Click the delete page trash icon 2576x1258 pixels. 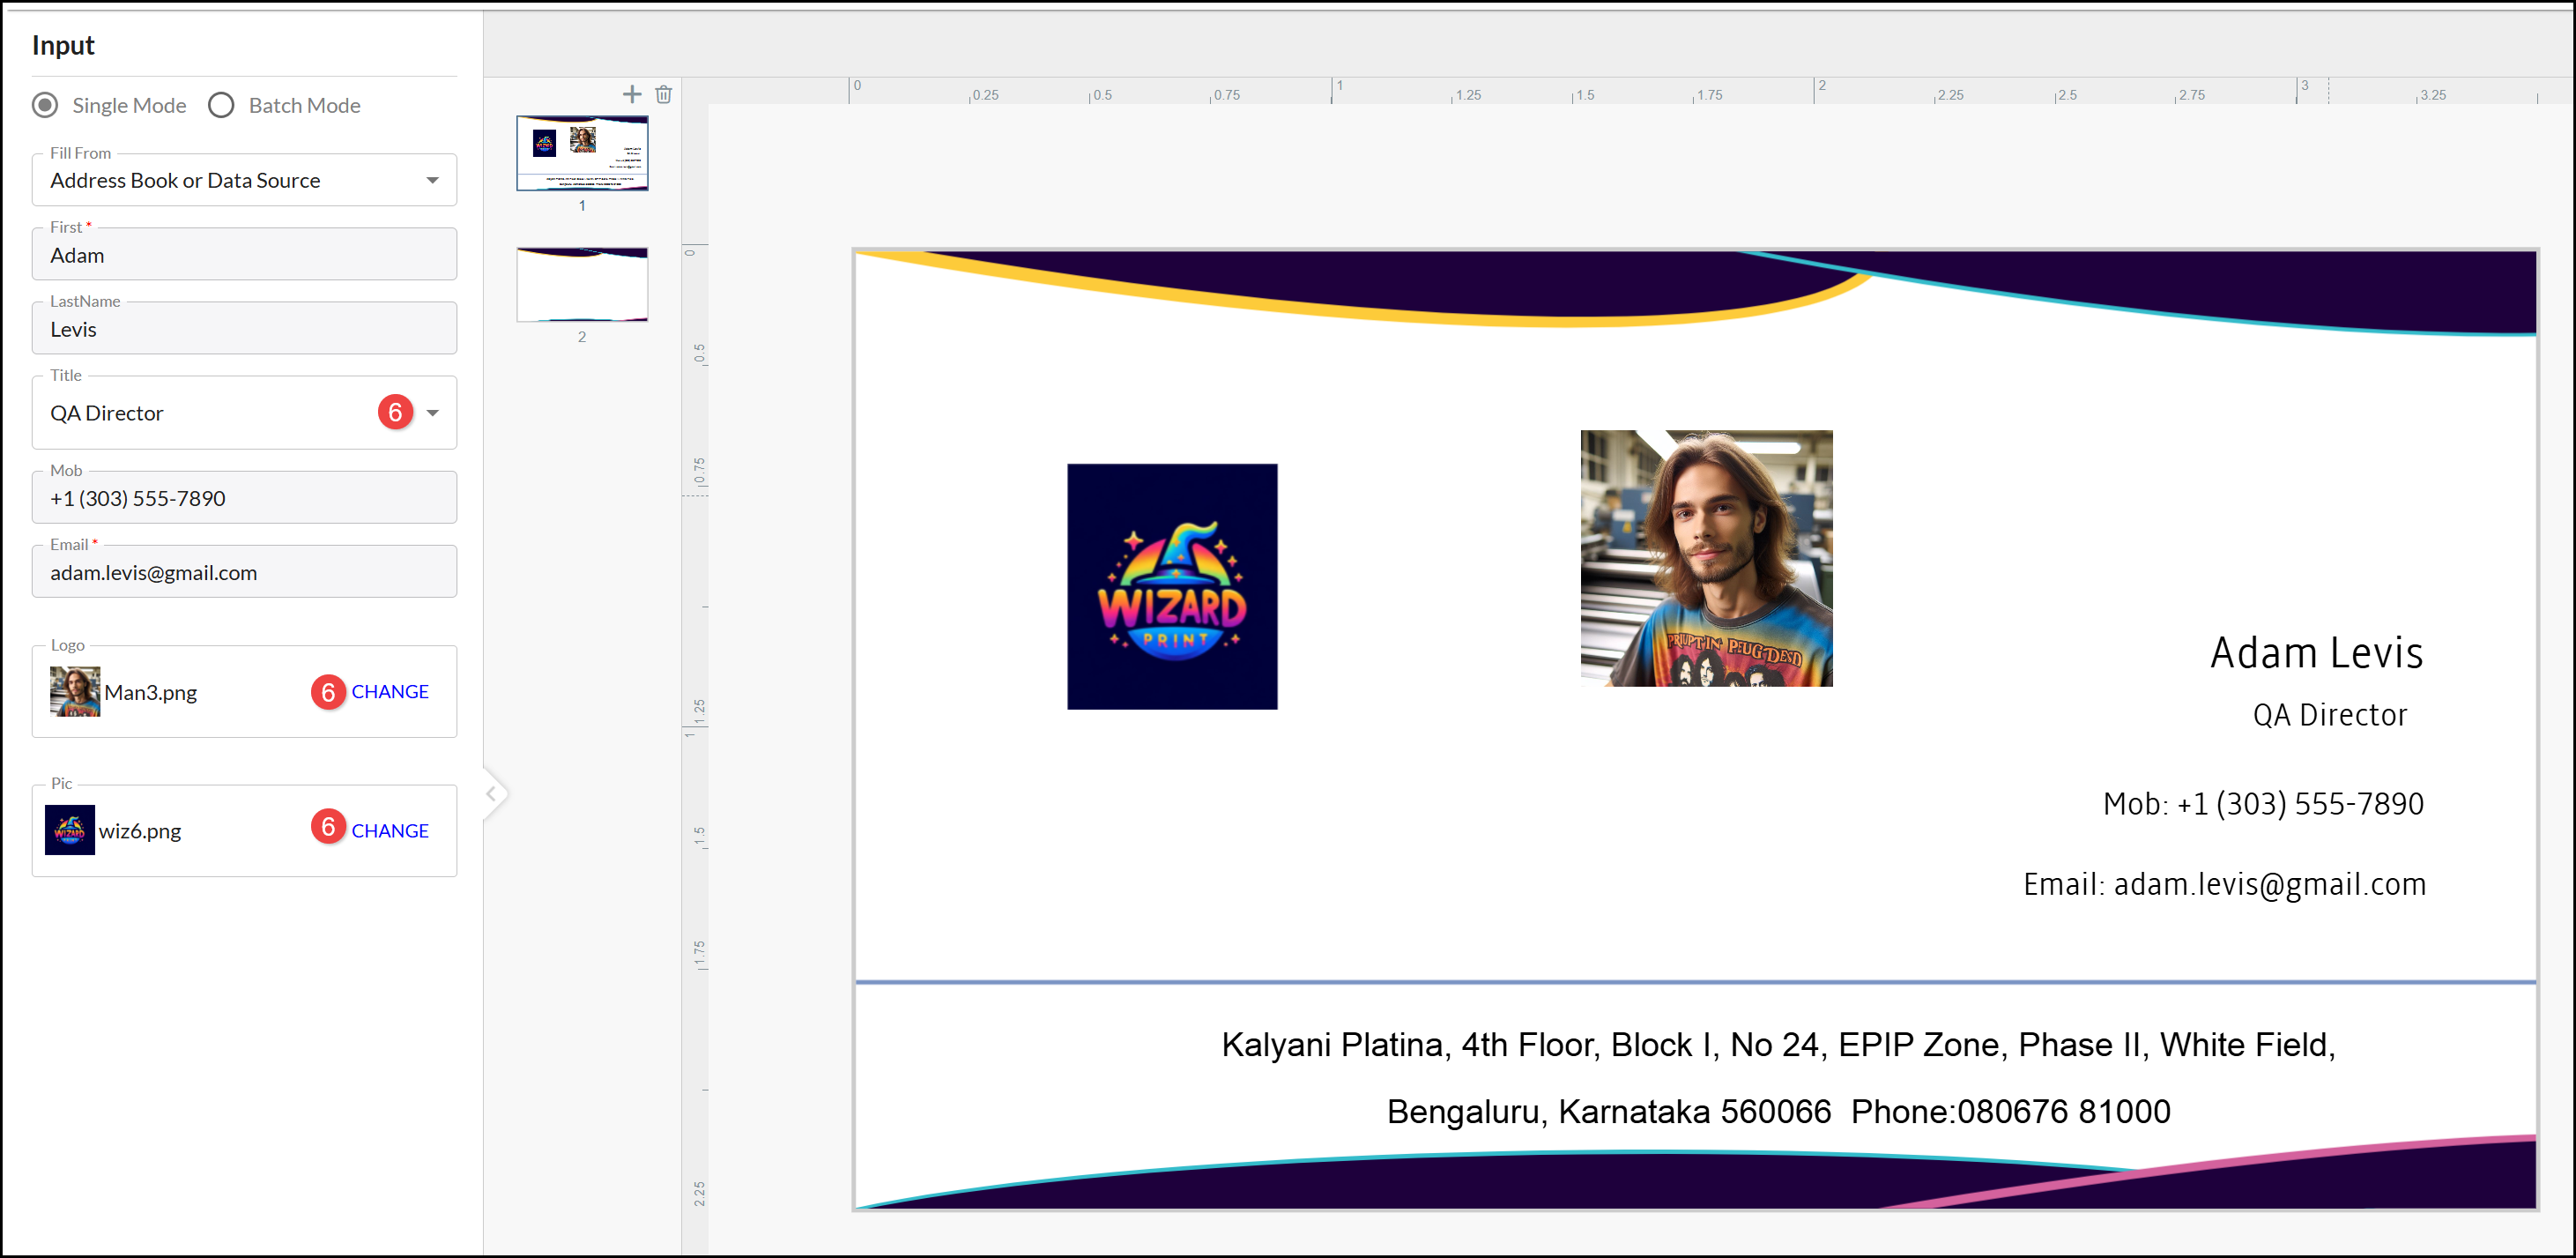click(x=663, y=94)
